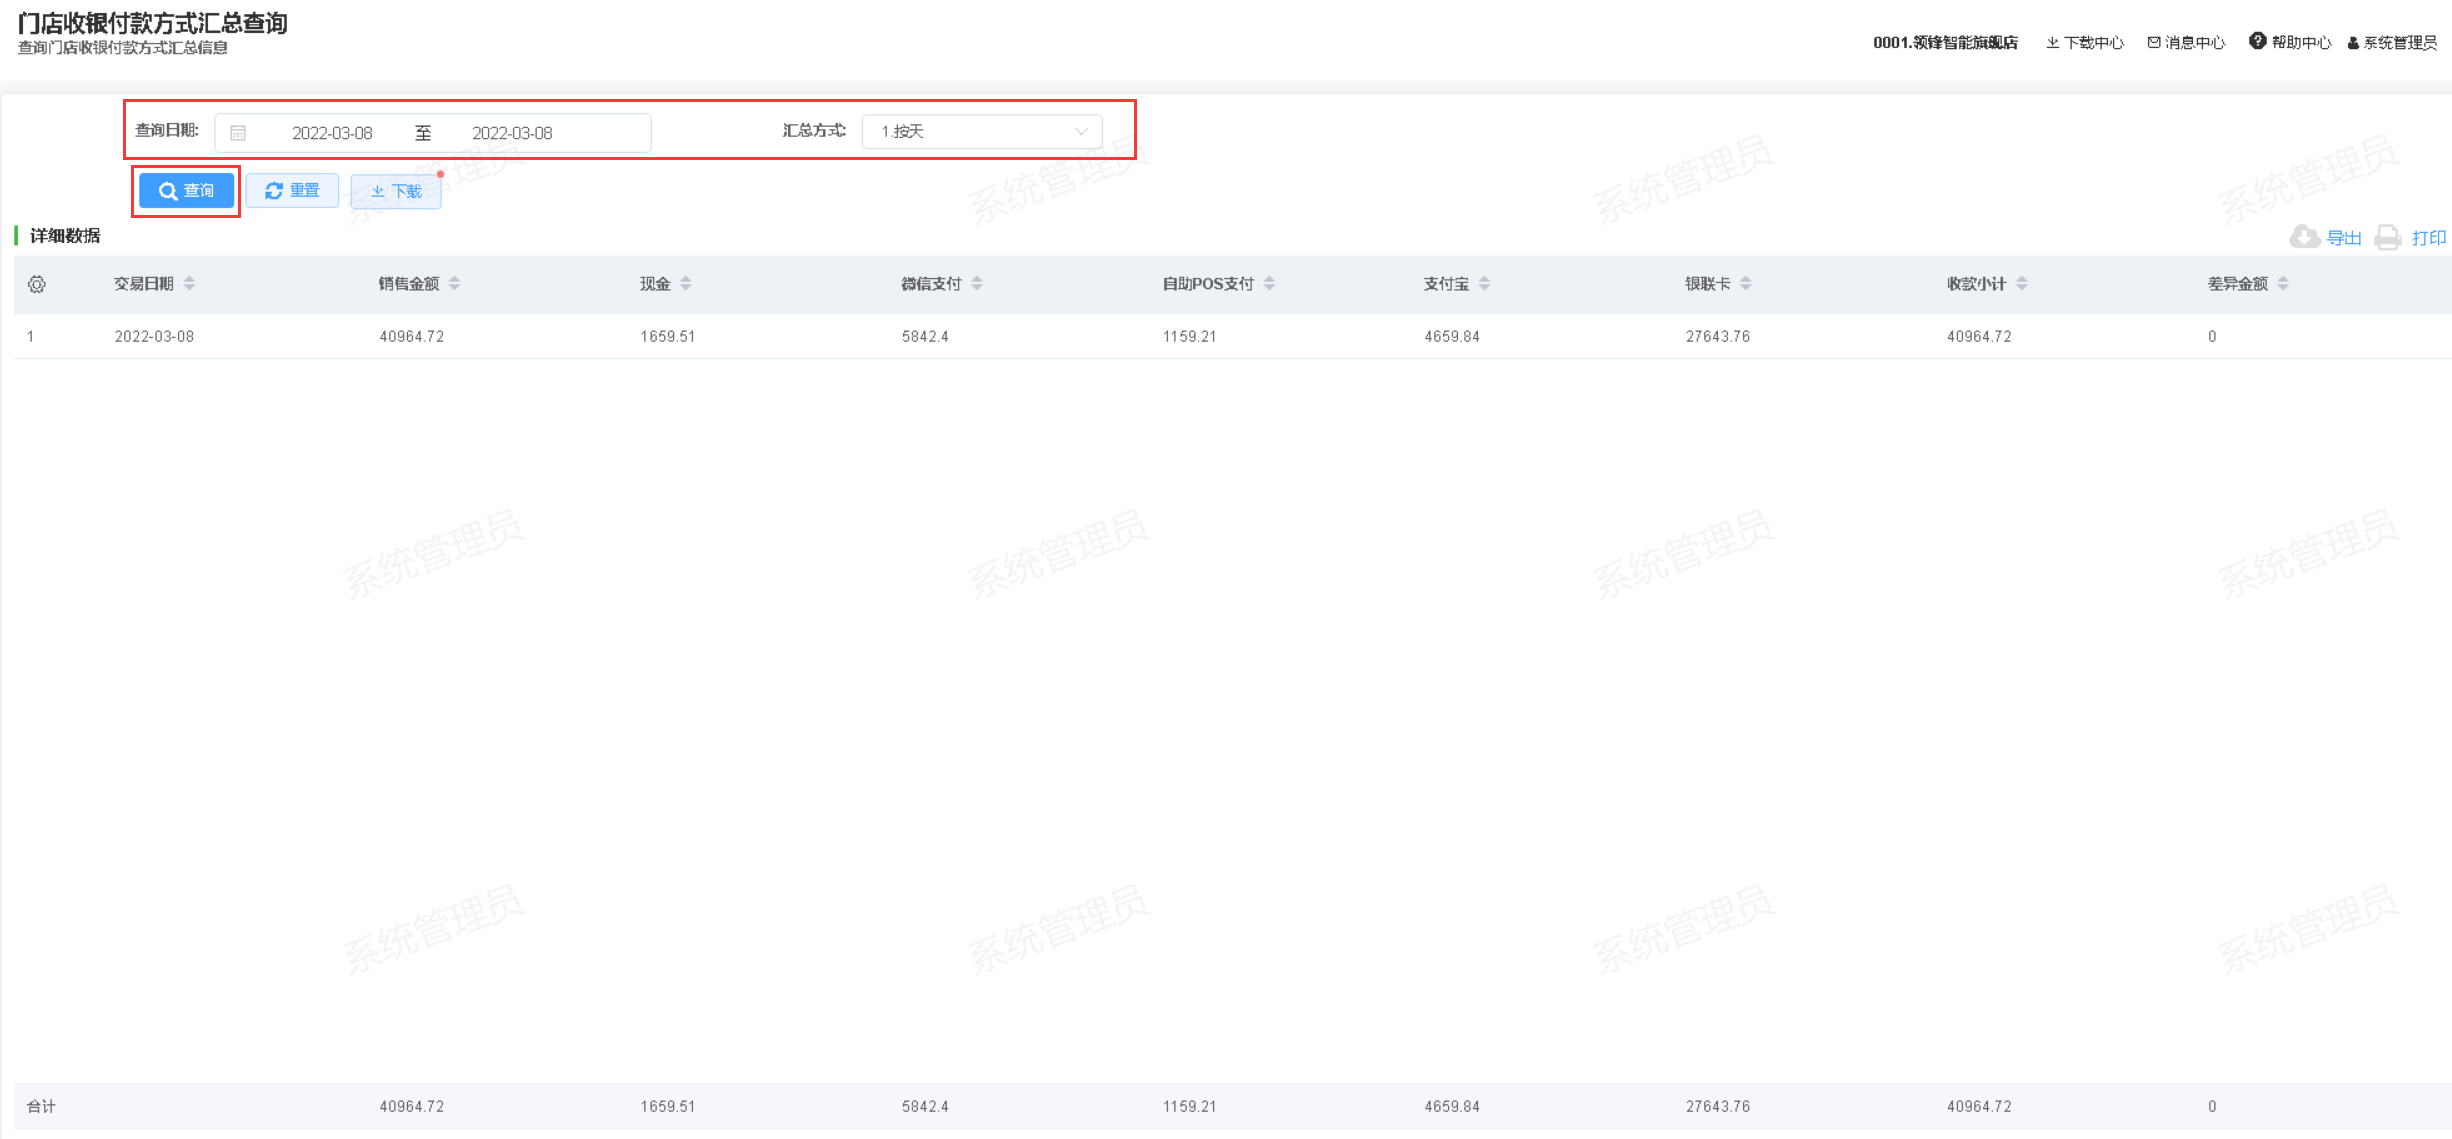Sort by 销售金额 column arrows
This screenshot has height=1139, width=2452.
455,284
